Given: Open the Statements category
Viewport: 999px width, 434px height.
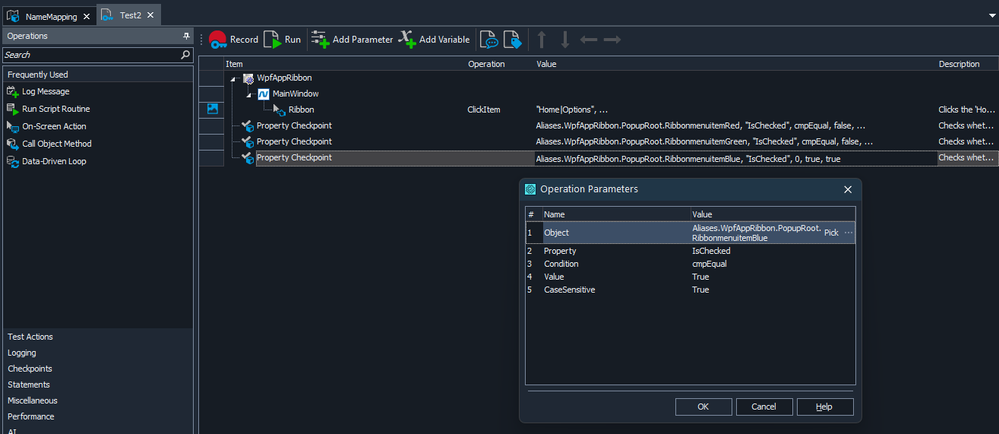Looking at the screenshot, I should (x=98, y=384).
